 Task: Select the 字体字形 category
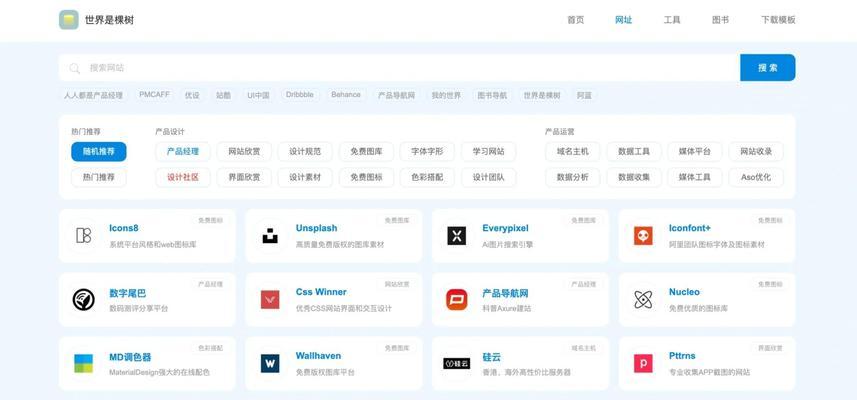pyautogui.click(x=427, y=151)
